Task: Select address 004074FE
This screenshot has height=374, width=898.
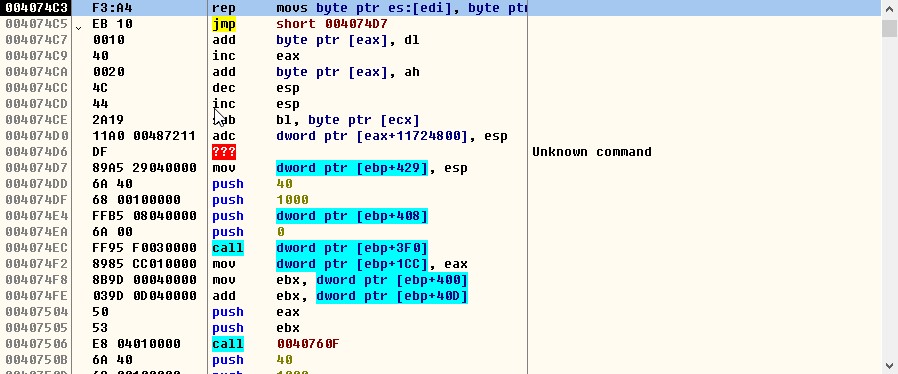Action: coord(36,296)
